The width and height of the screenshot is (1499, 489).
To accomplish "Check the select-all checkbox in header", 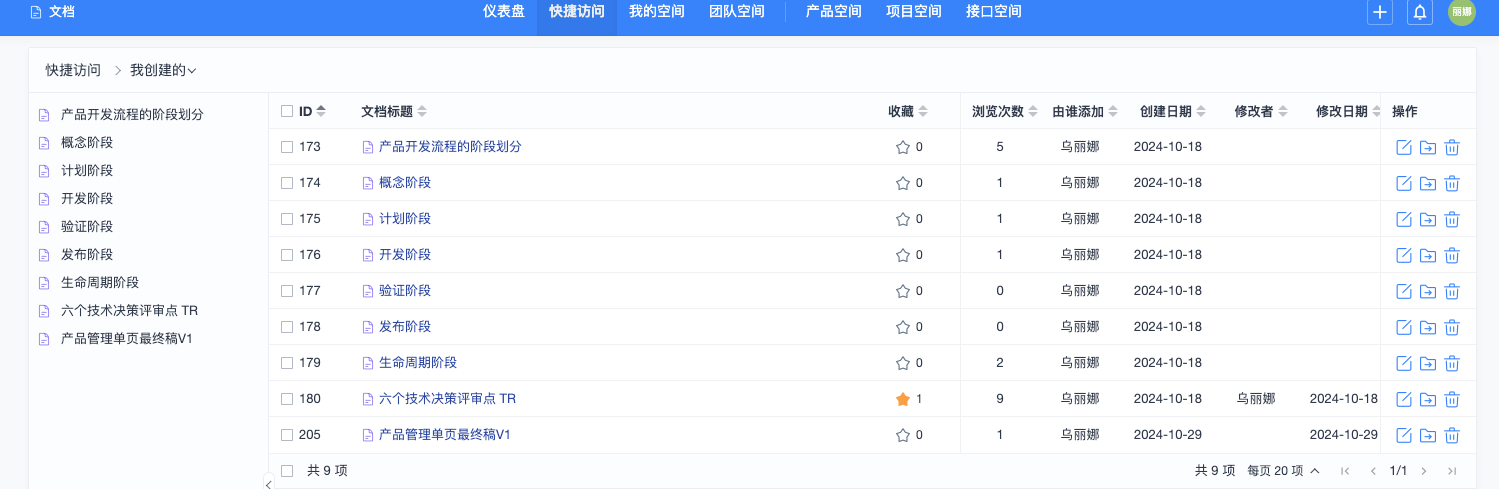I will tap(287, 111).
